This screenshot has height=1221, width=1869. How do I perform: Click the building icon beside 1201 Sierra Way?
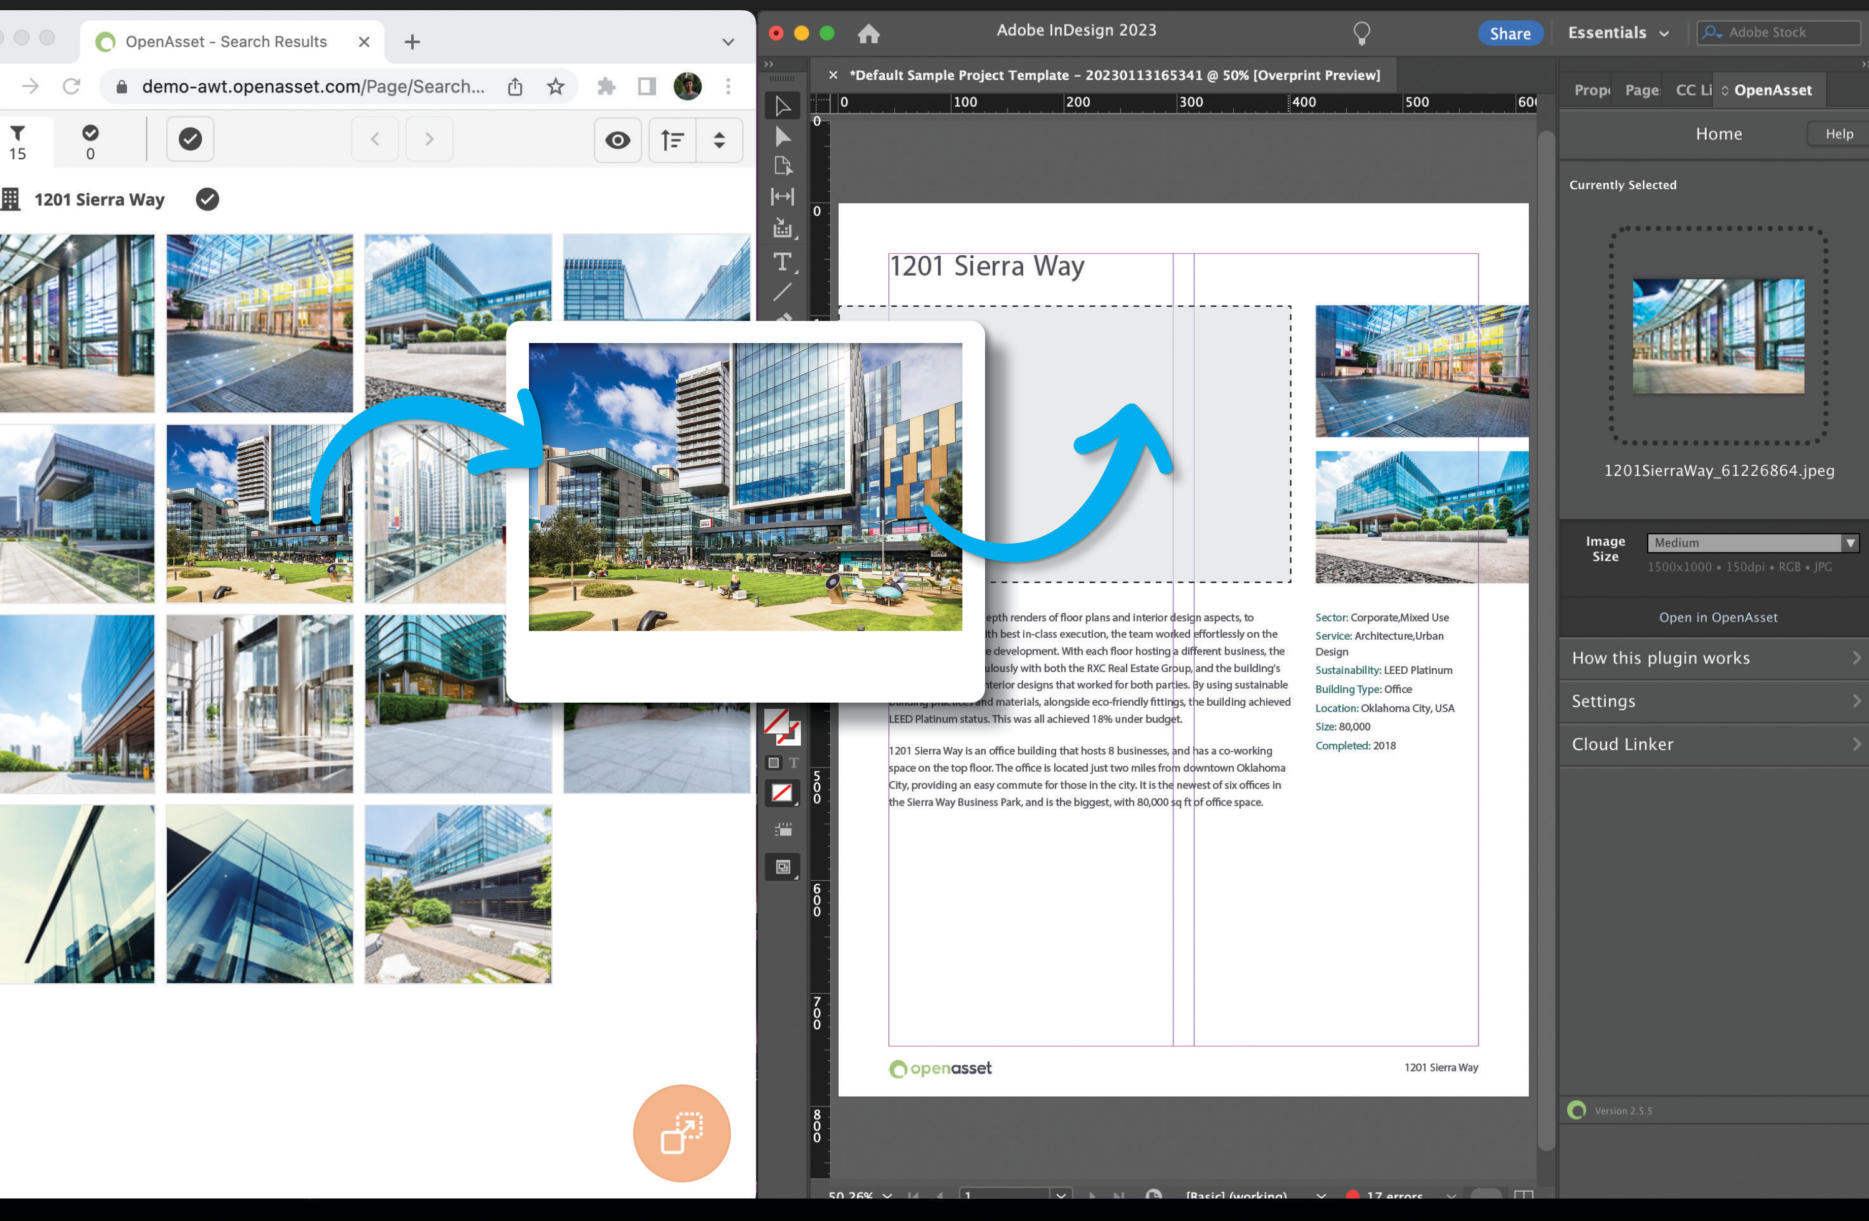pos(11,199)
